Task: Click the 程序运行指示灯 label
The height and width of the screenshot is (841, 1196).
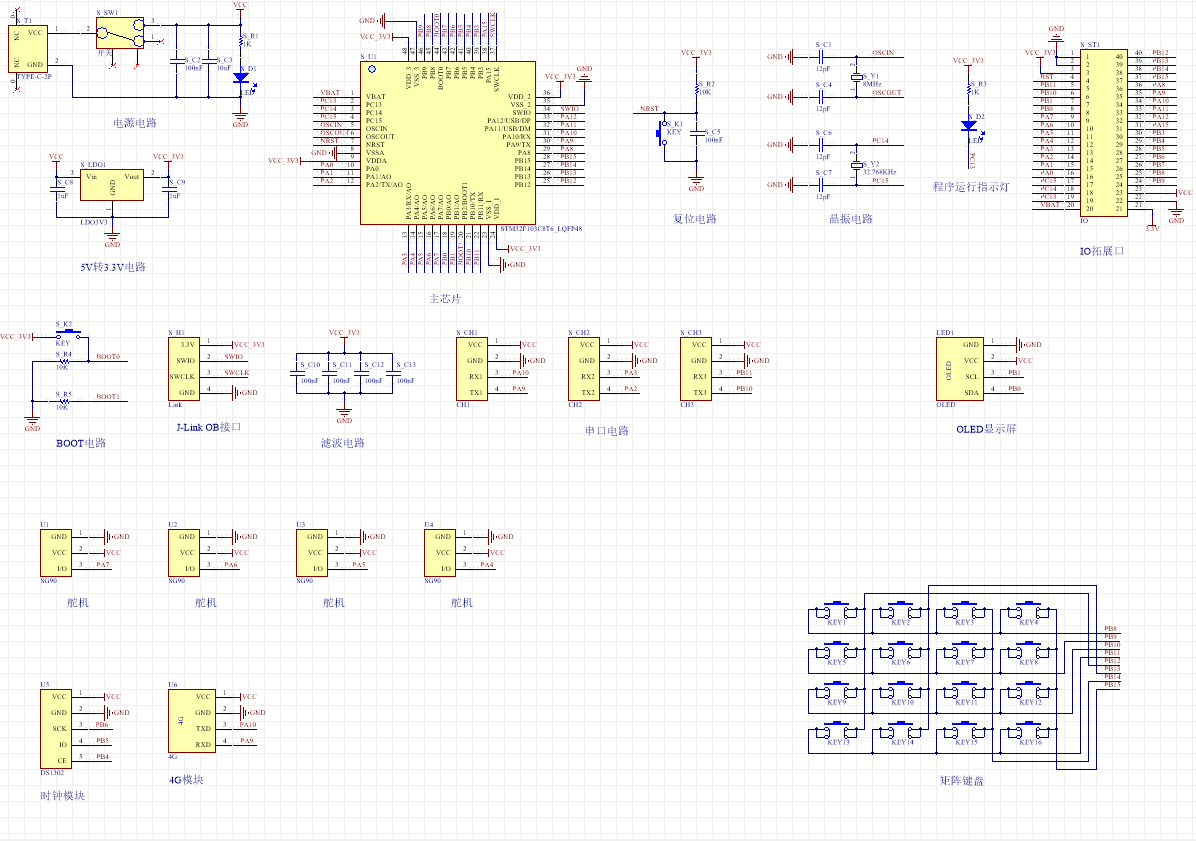Action: click(971, 187)
